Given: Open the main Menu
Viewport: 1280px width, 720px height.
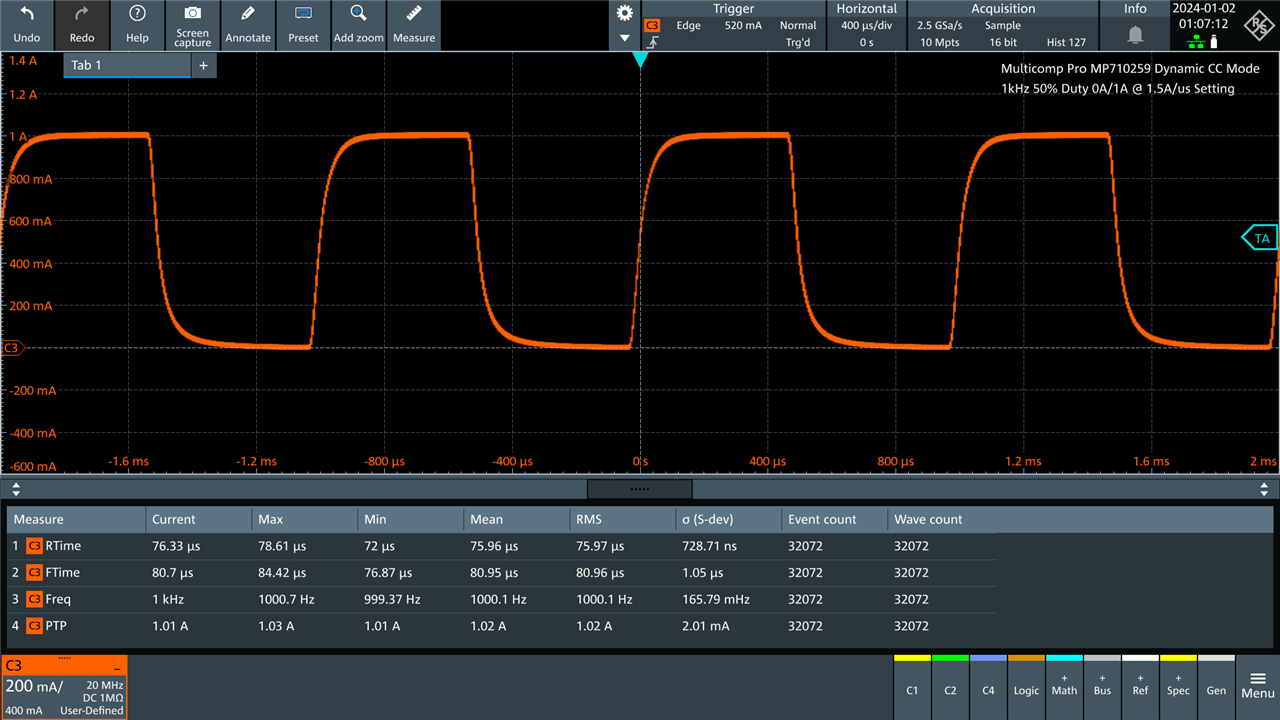Looking at the screenshot, I should [x=1258, y=686].
